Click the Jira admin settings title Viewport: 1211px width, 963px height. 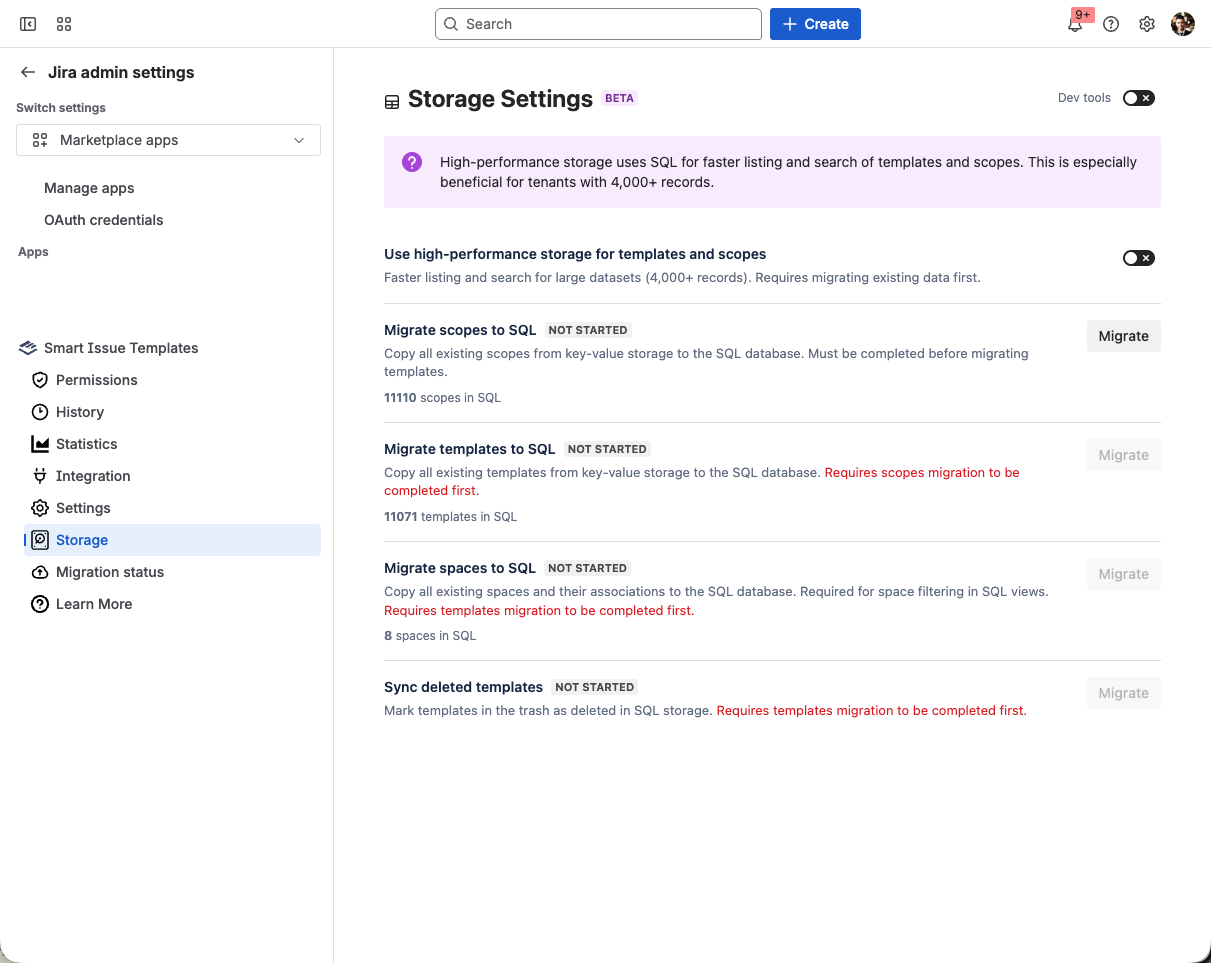point(121,72)
